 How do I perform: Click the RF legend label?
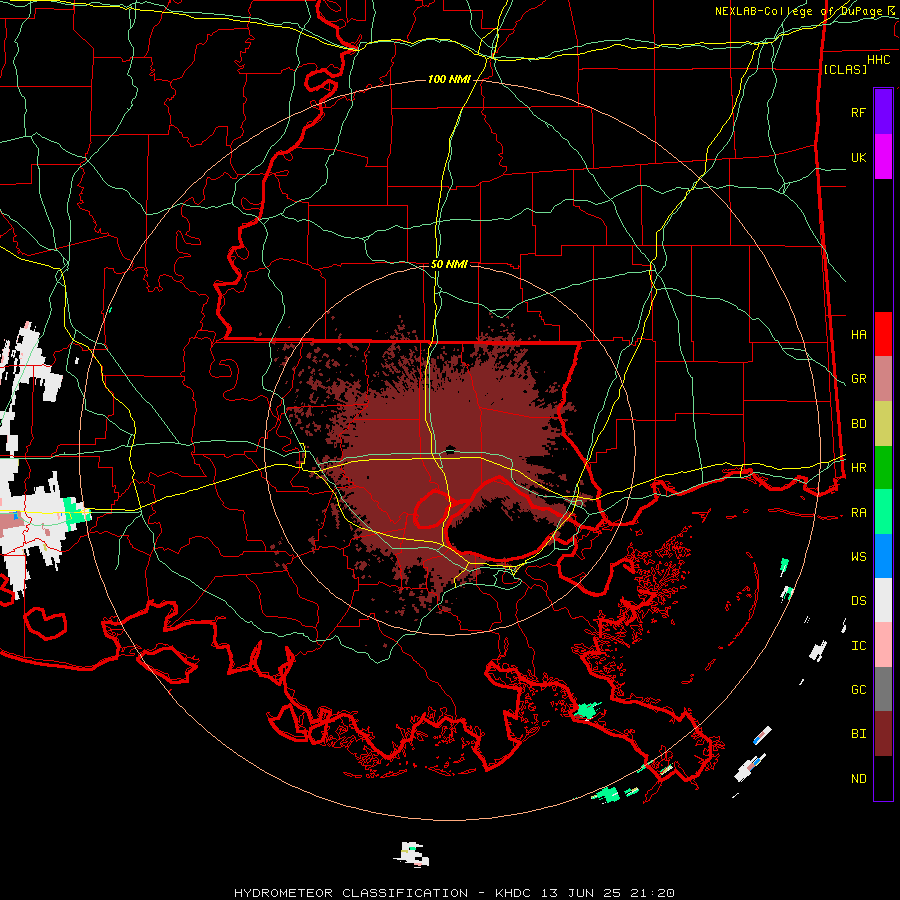[858, 112]
